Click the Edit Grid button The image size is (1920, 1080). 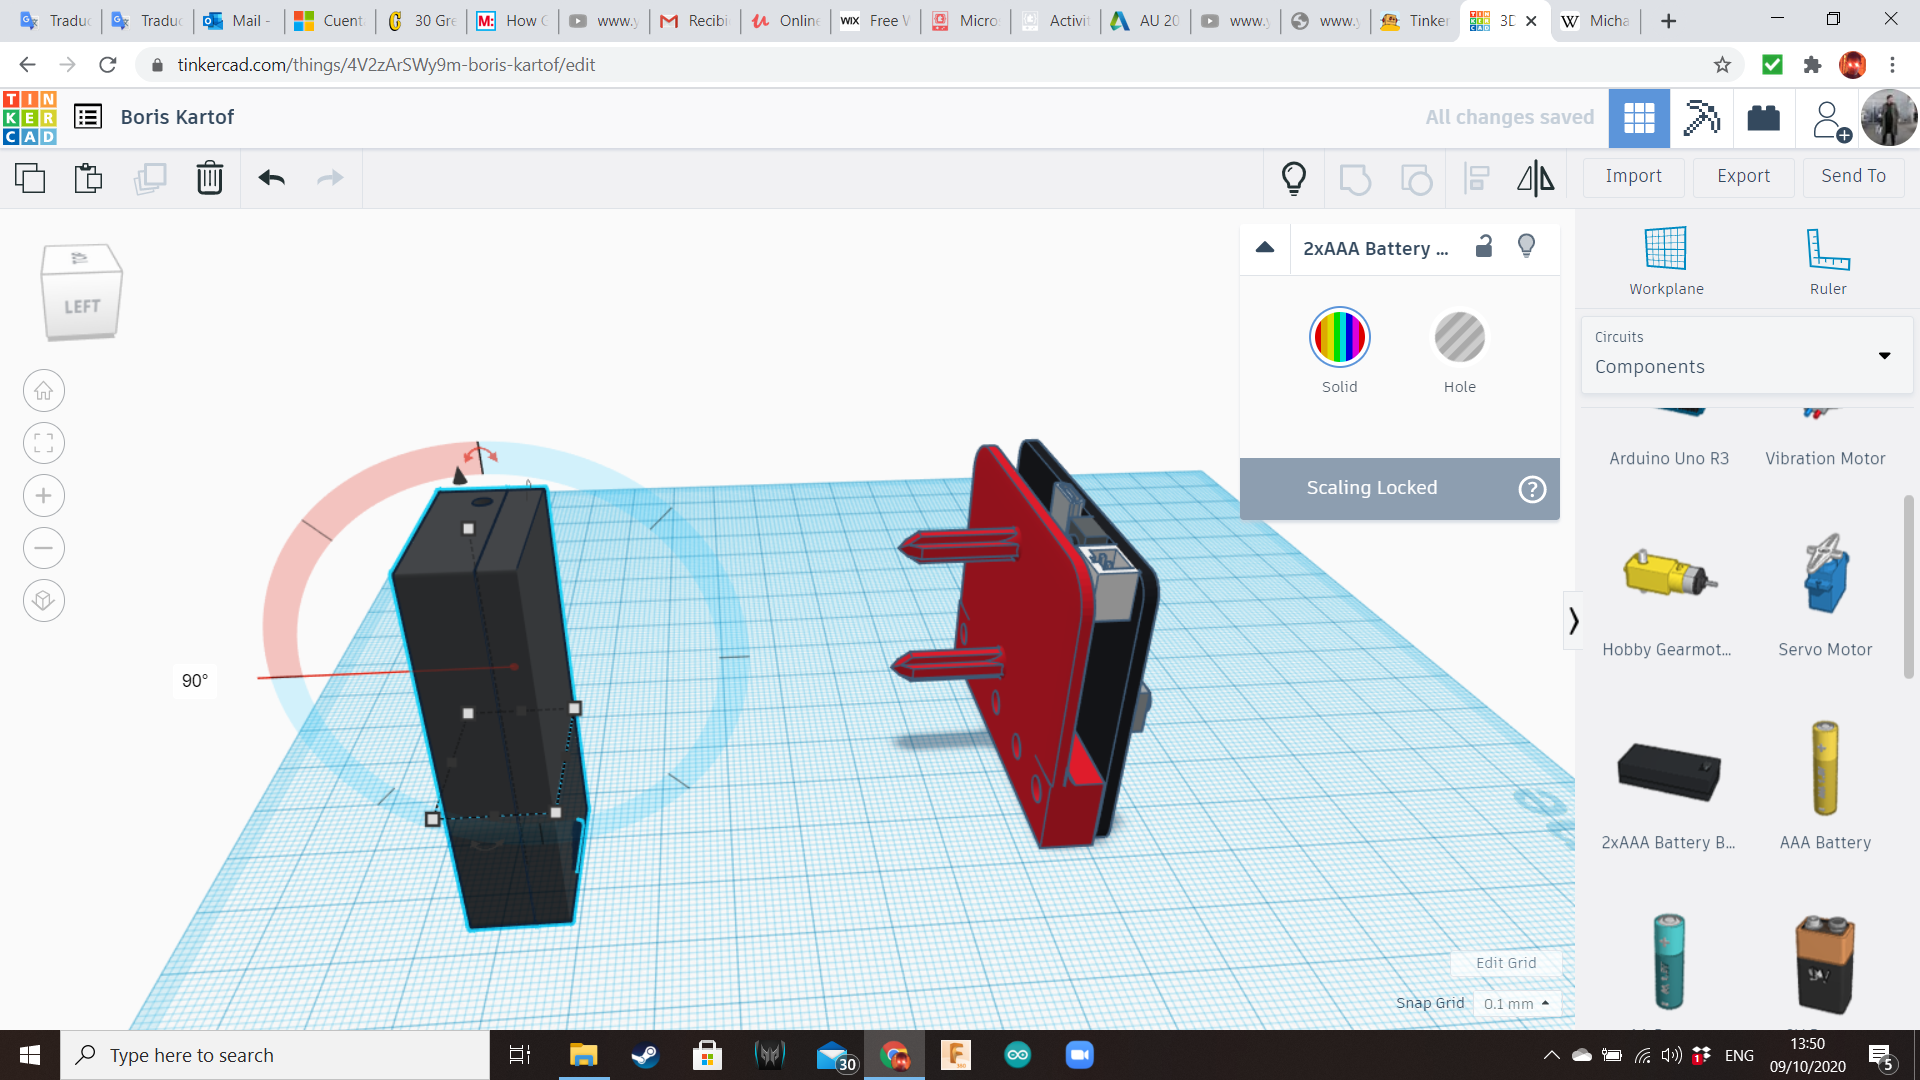(x=1505, y=963)
